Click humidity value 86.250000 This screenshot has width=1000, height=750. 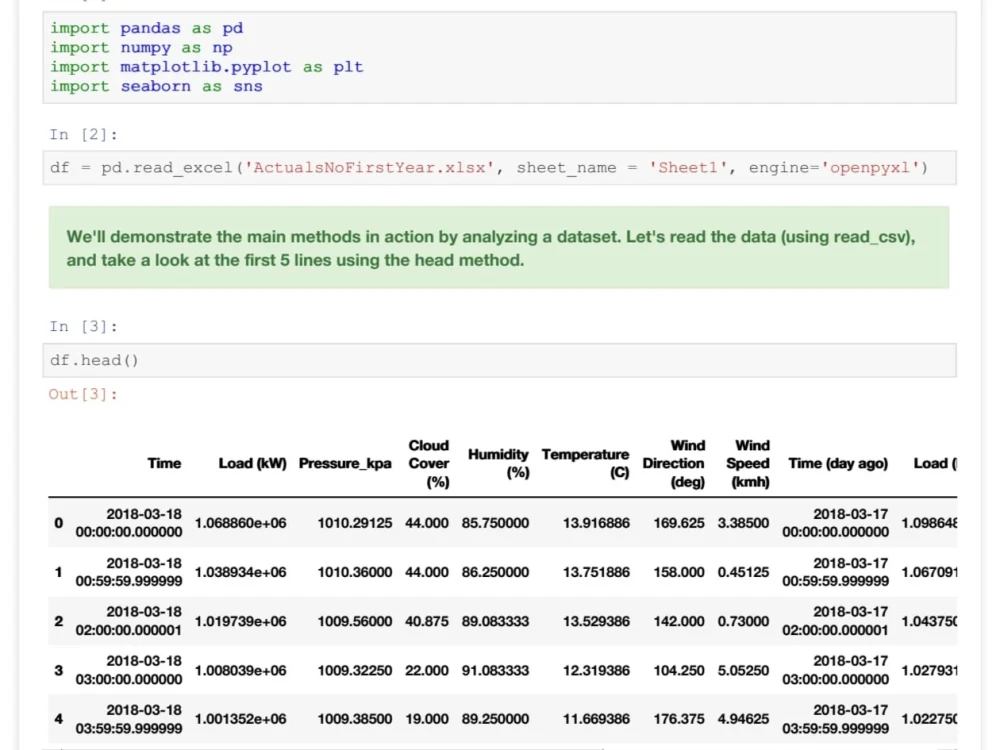[x=496, y=572]
